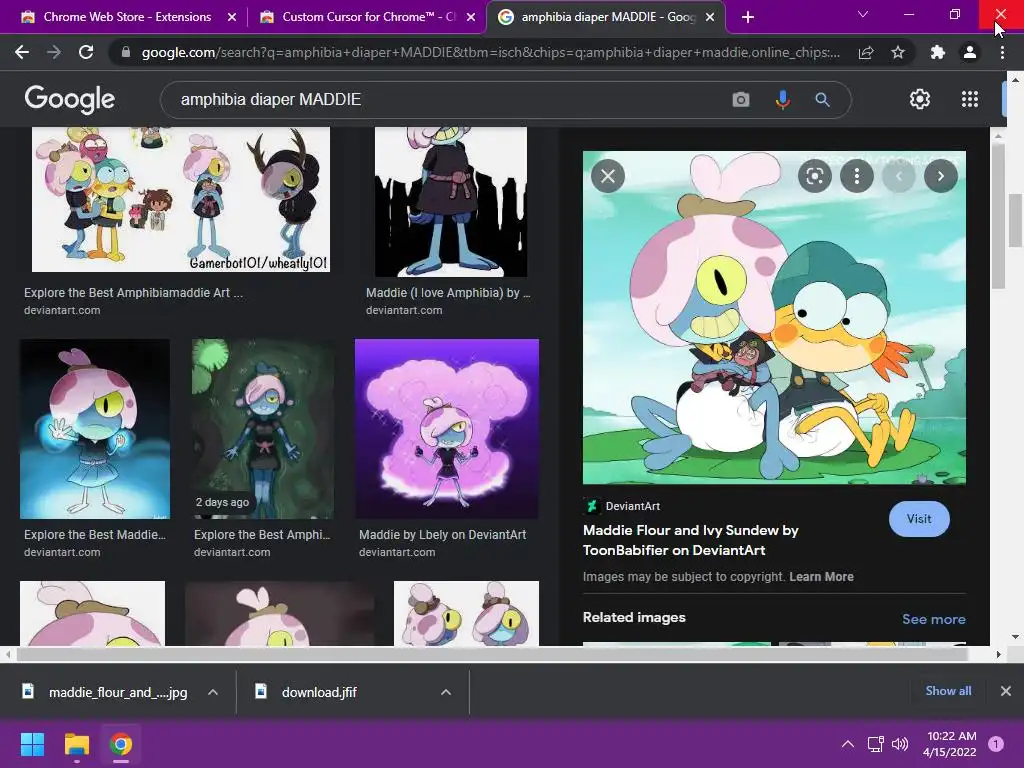The image size is (1024, 768).
Task: Open notification center badge
Action: click(996, 744)
